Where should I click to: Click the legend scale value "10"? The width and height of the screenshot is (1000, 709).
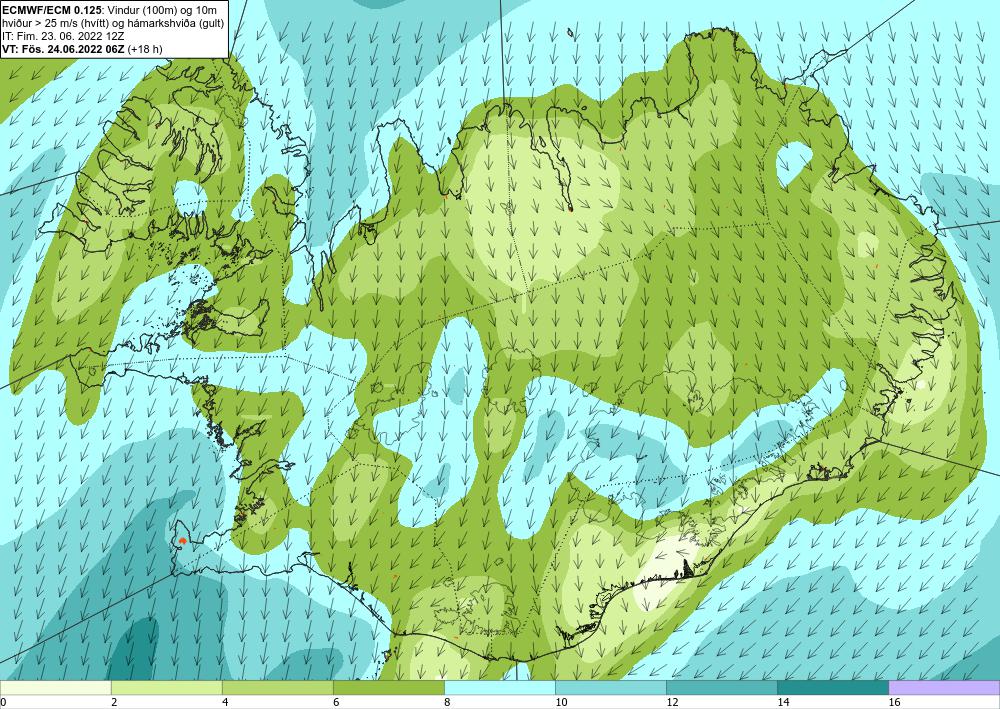pyautogui.click(x=561, y=702)
